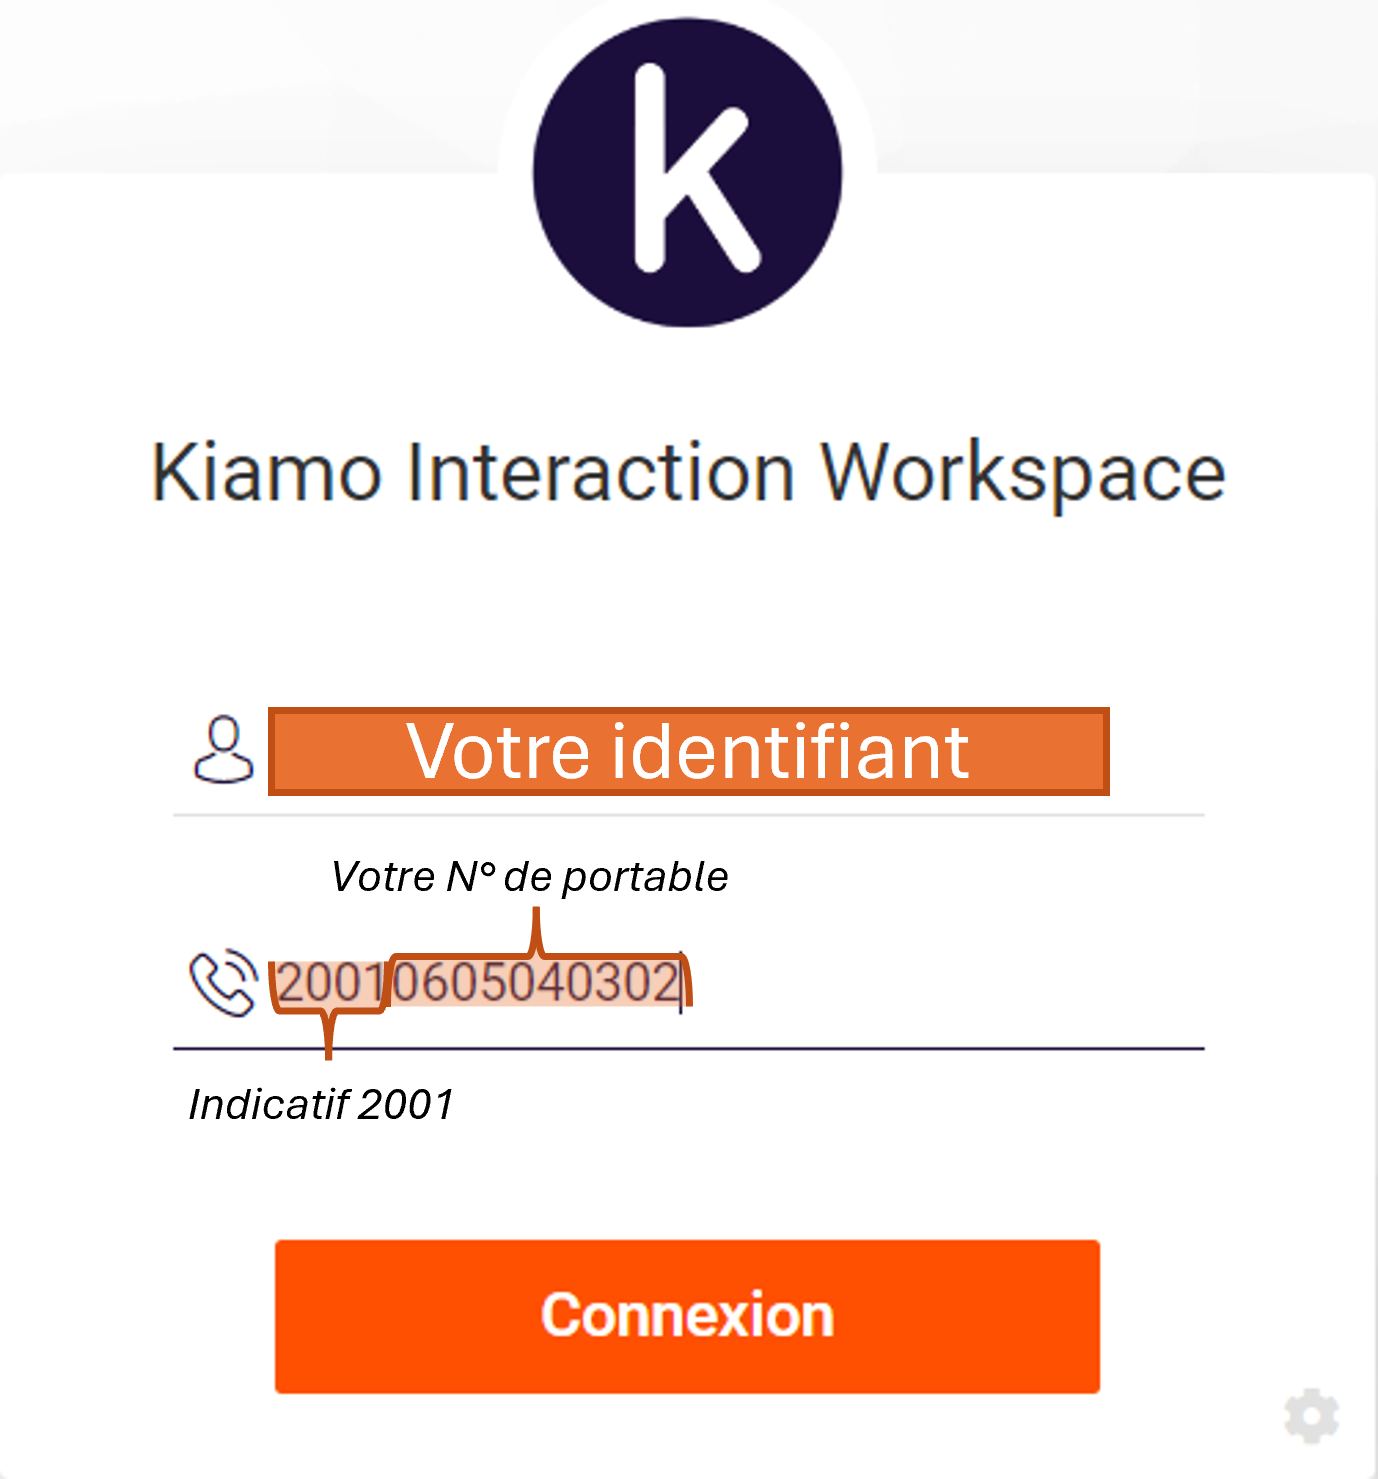Click the word 'Interaction' in the title
Image resolution: width=1378 pixels, height=1479 pixels.
coord(600,473)
